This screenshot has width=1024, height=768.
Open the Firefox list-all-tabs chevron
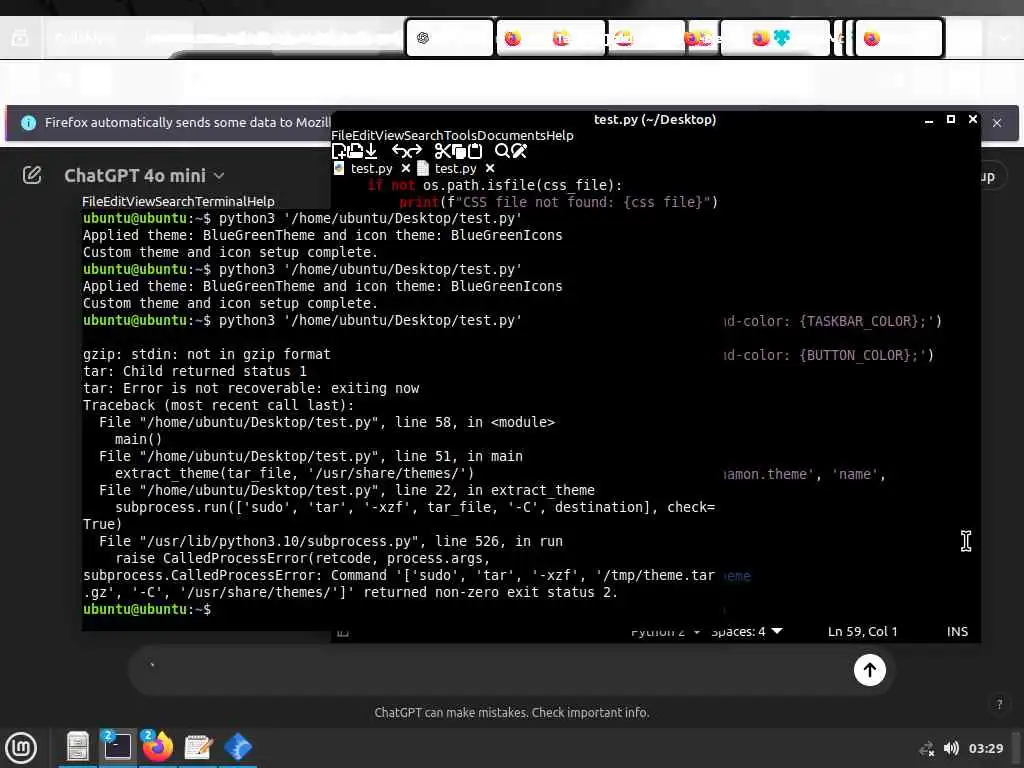click(1004, 38)
